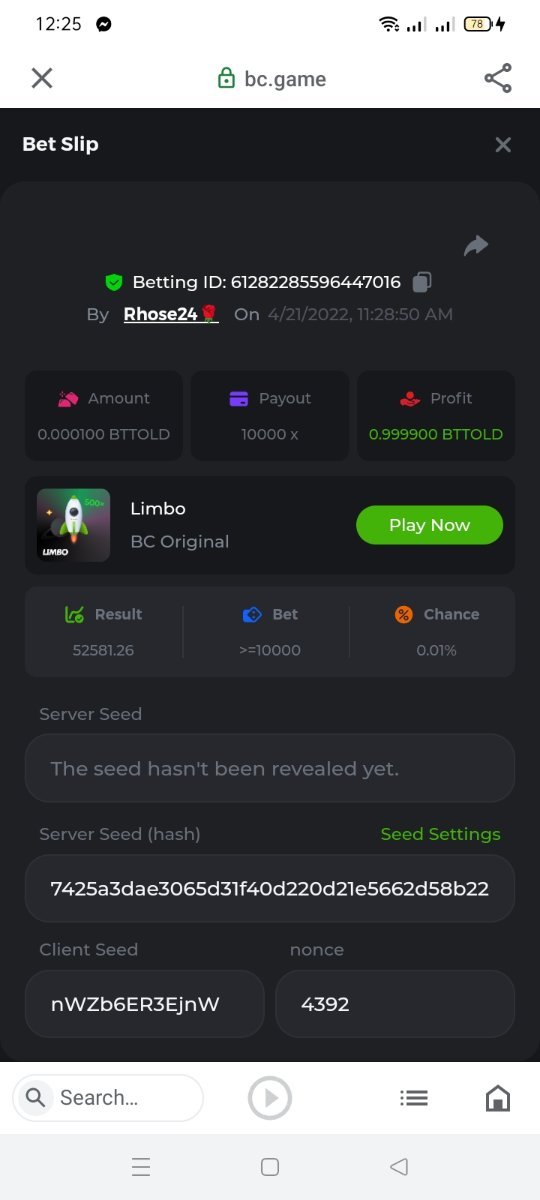Select the Client Seed field
This screenshot has height=1200, width=540.
145,1004
